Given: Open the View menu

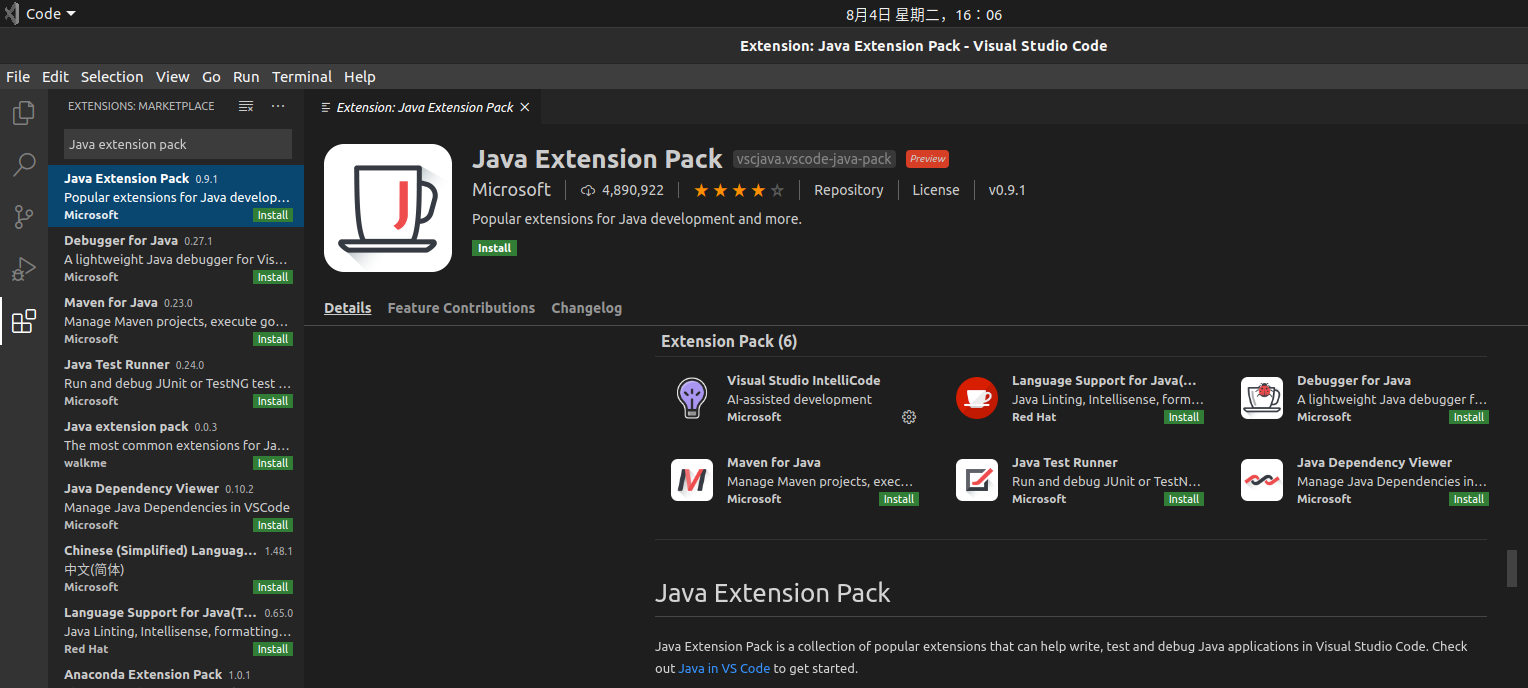Looking at the screenshot, I should pos(172,77).
